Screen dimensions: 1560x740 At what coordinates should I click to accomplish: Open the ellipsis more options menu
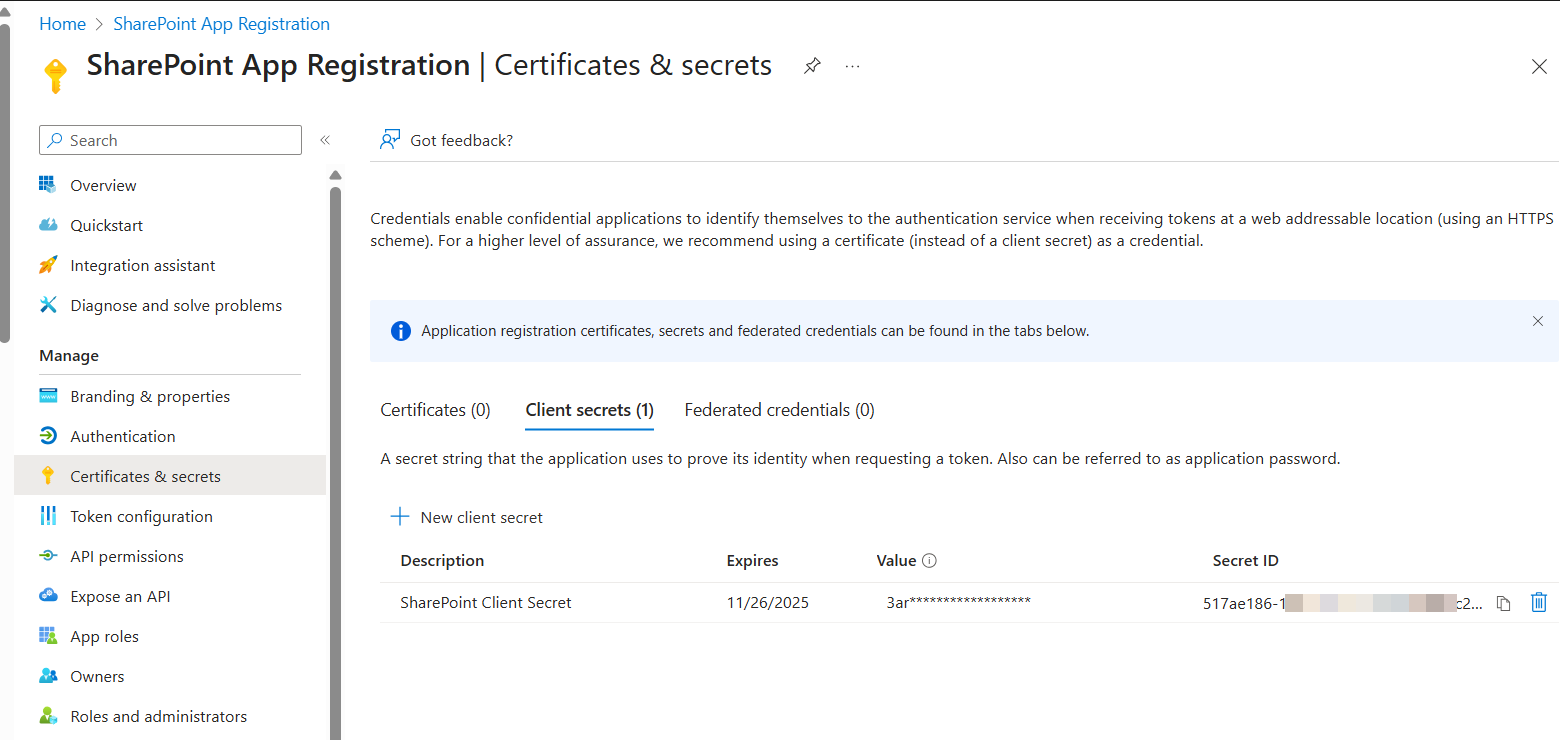[852, 66]
